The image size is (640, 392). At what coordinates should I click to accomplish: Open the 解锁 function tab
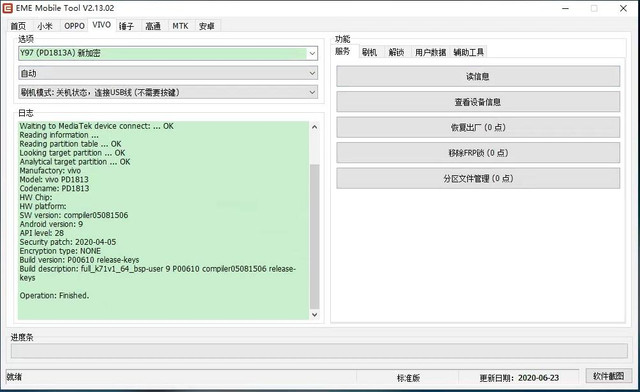[x=396, y=52]
